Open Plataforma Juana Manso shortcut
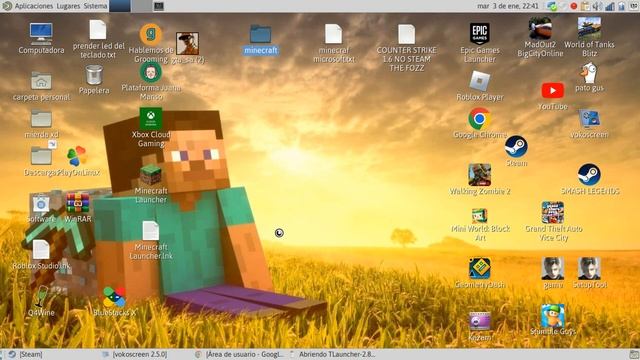 pos(151,72)
